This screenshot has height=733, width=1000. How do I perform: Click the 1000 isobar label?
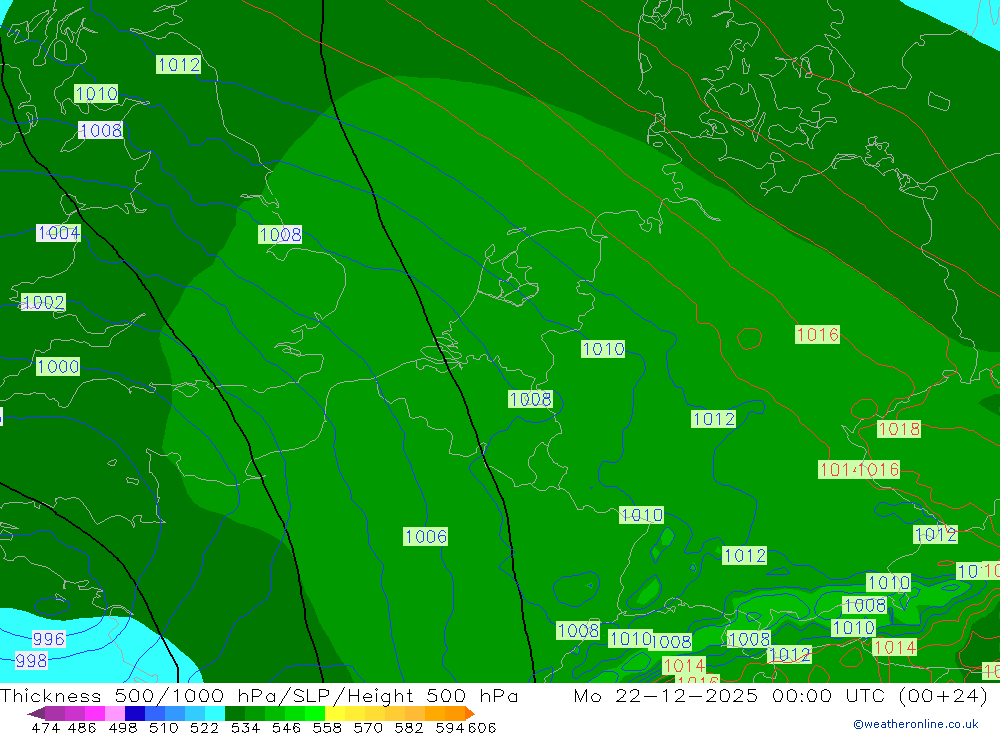point(58,366)
